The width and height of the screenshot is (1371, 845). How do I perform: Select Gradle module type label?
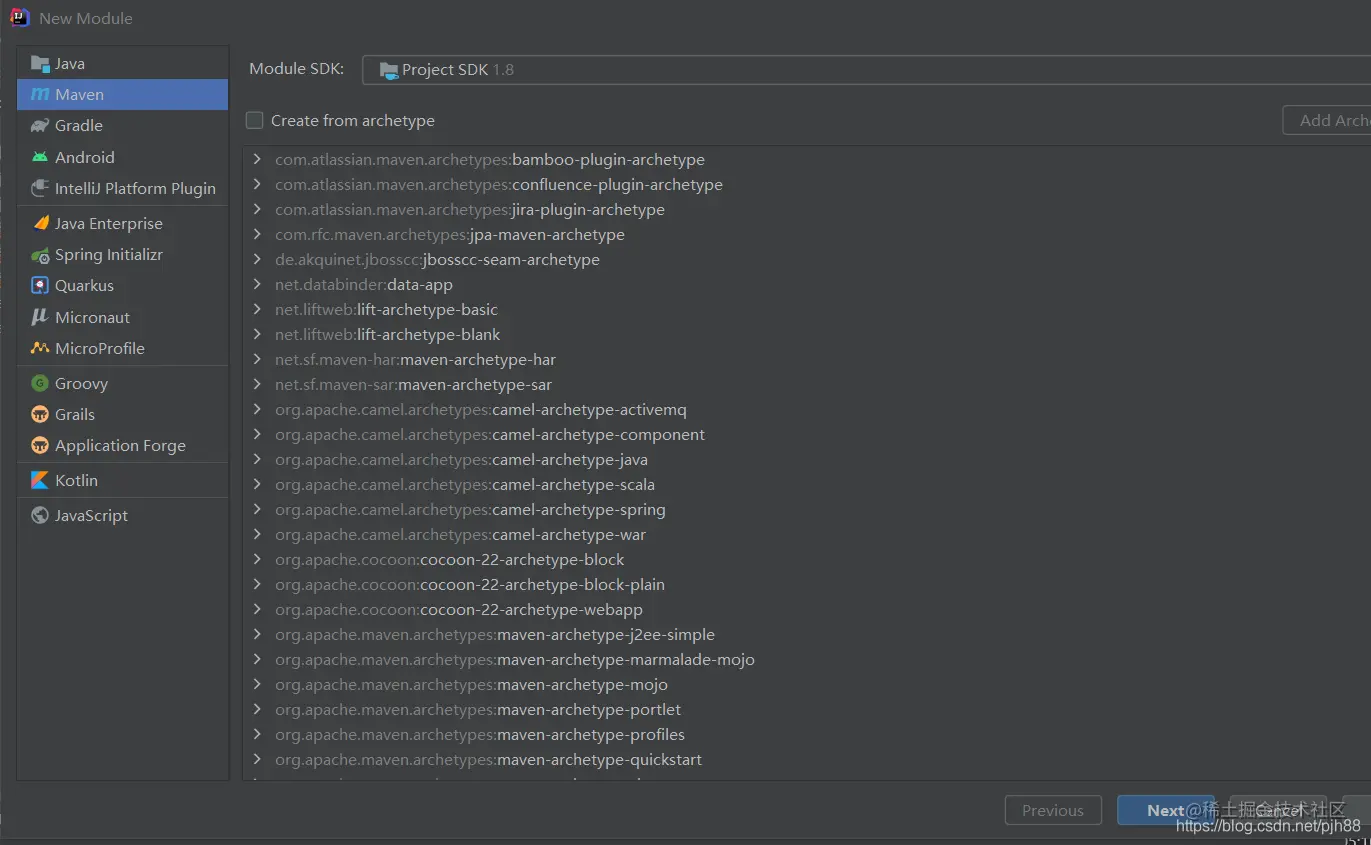point(79,126)
